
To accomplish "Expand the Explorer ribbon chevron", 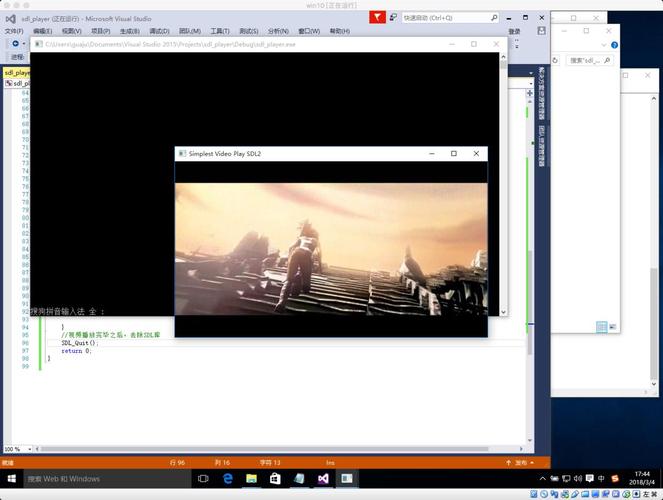I will pos(603,45).
